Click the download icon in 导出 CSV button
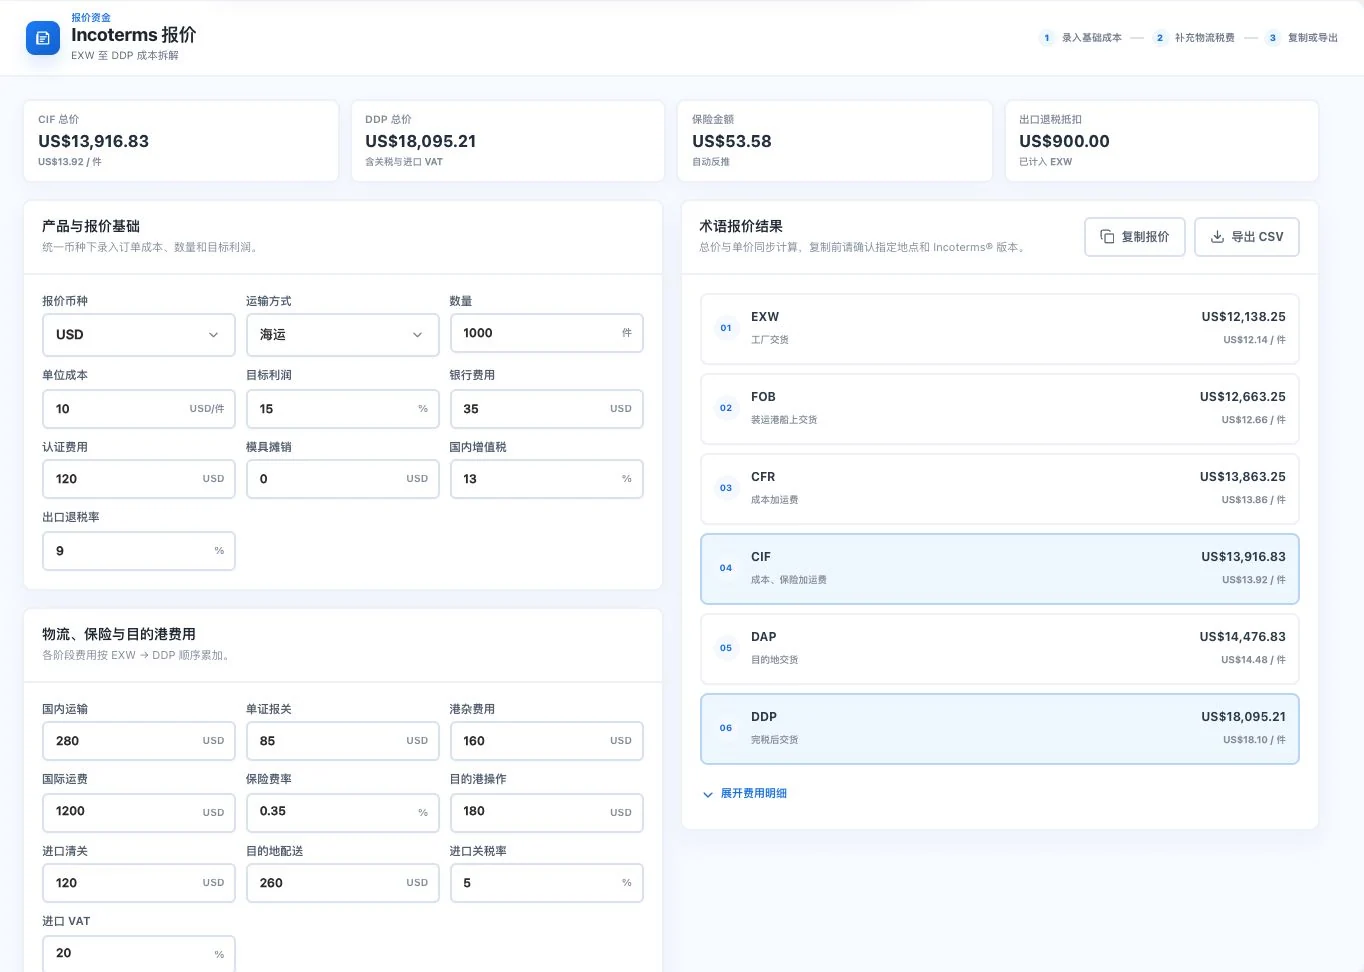Viewport: 1364px width, 972px height. (x=1217, y=237)
